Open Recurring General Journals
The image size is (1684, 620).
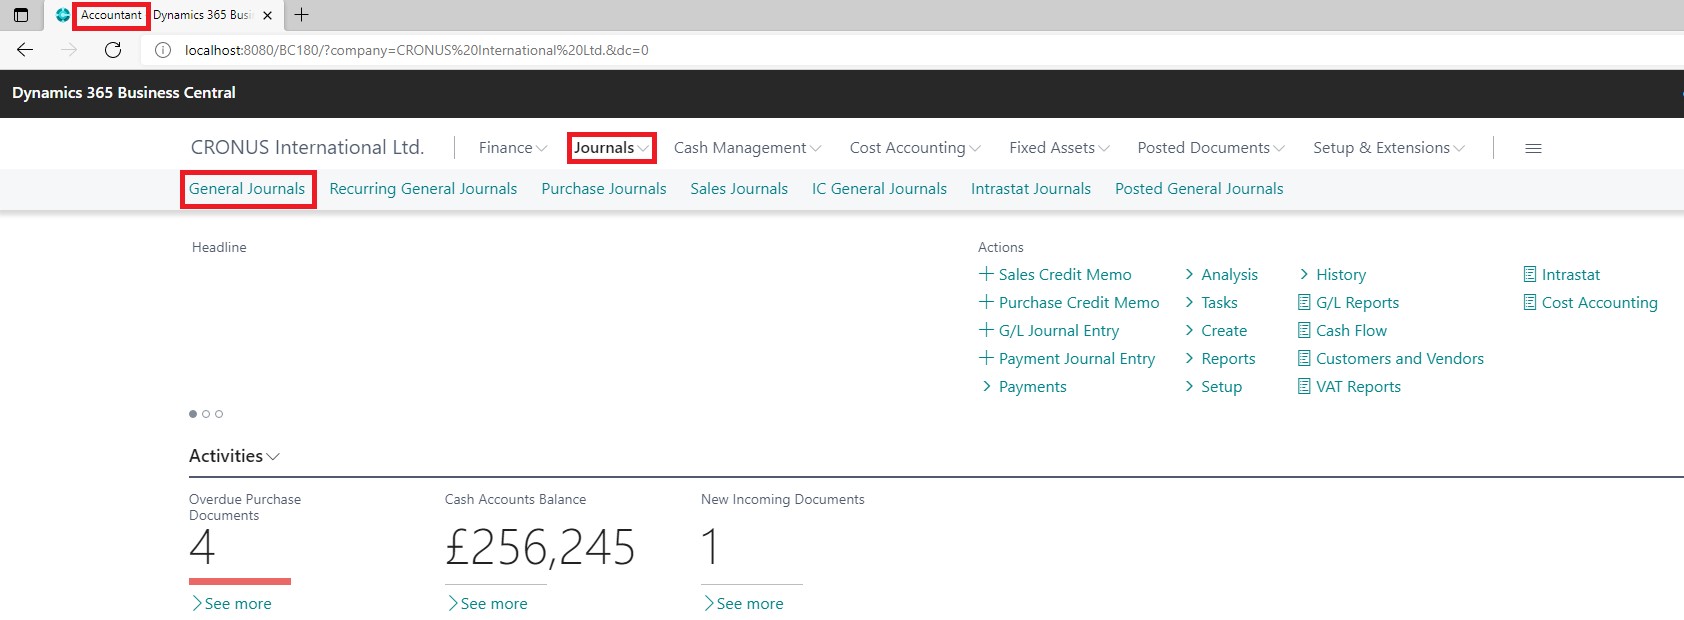423,188
